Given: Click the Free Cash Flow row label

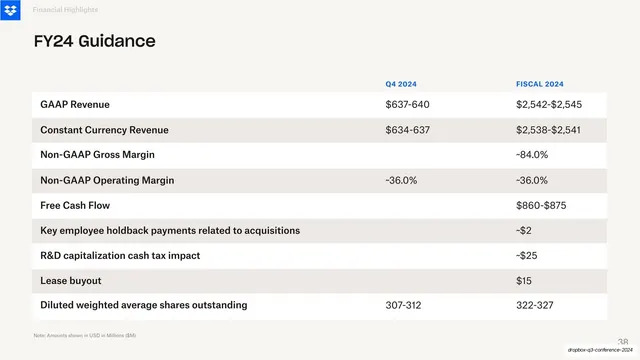Looking at the screenshot, I should tap(75, 205).
